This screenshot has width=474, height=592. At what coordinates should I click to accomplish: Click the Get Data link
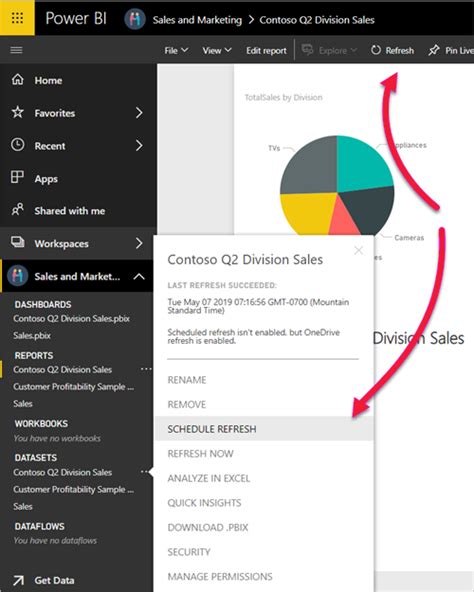54,580
